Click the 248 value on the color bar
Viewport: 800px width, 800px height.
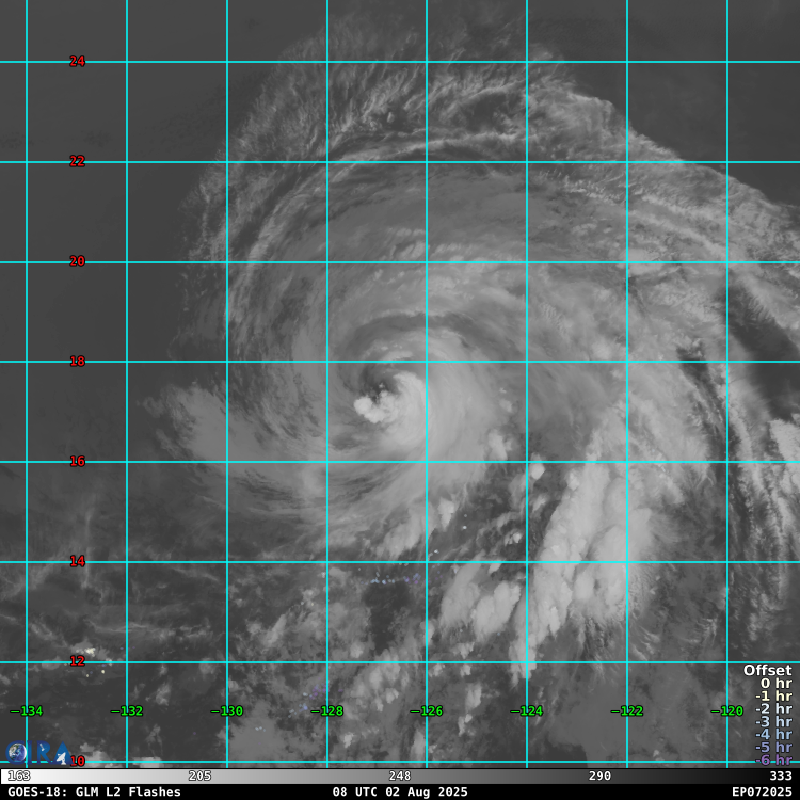tap(400, 776)
